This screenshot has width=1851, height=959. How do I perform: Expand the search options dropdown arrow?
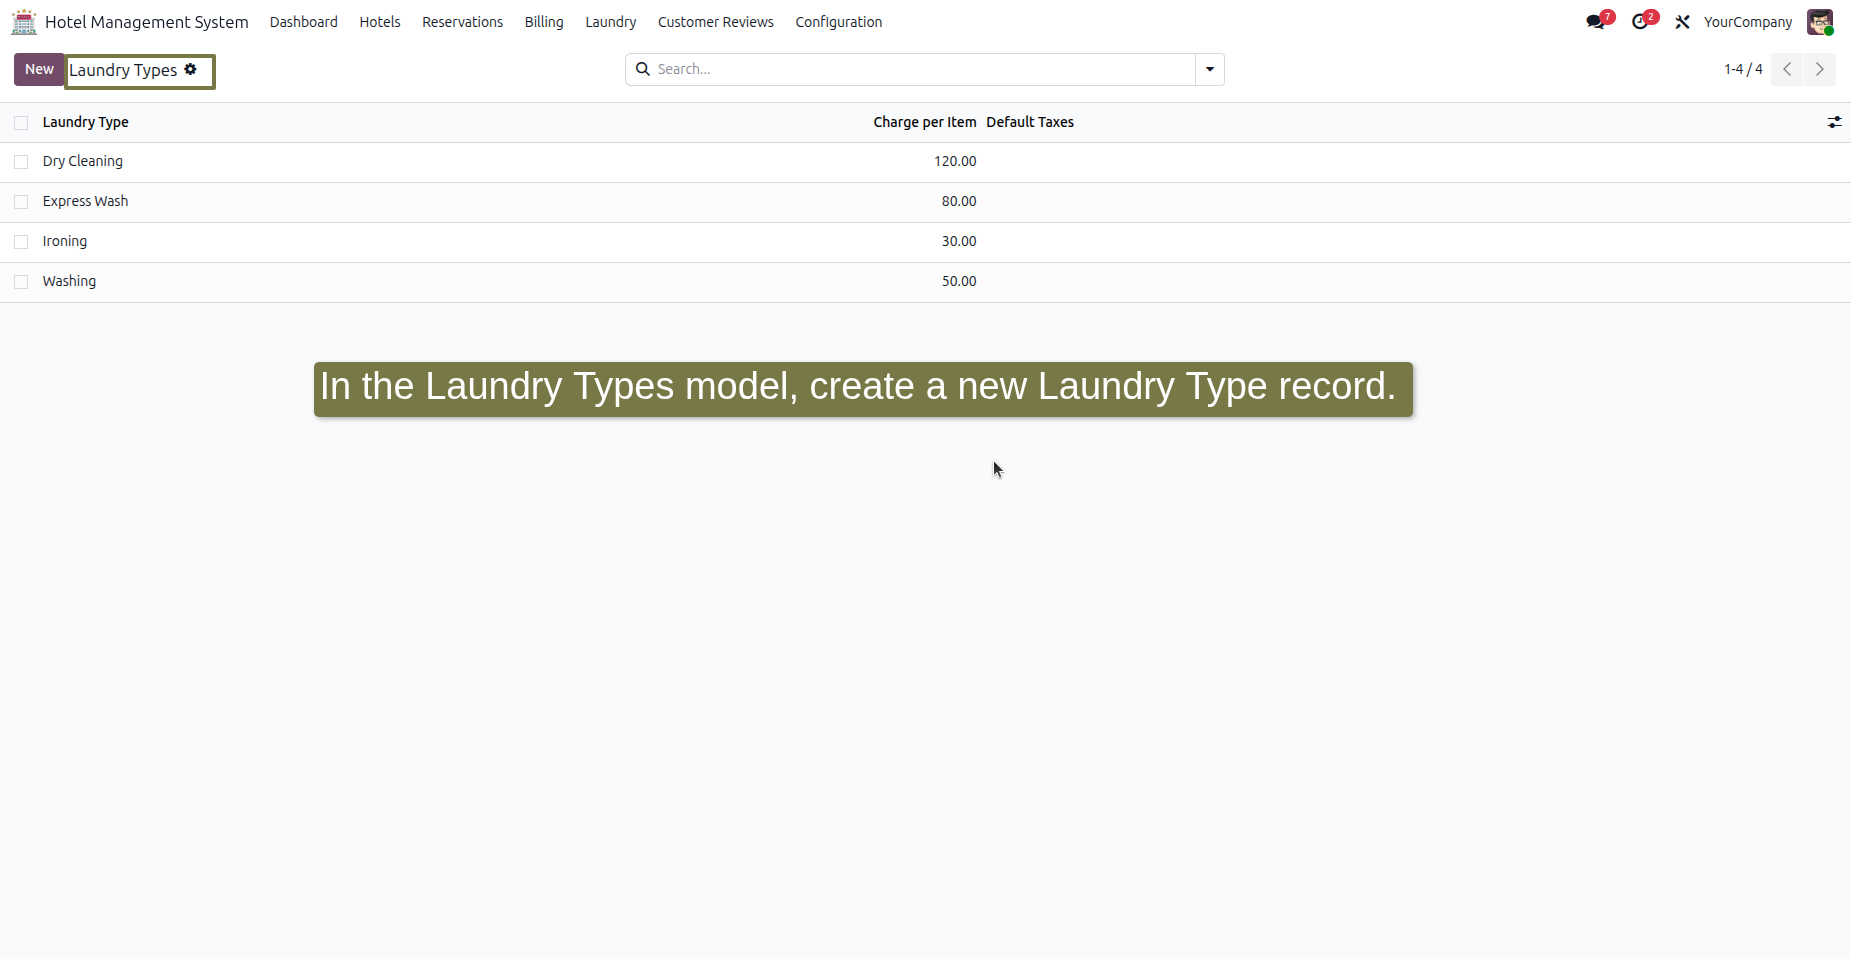pyautogui.click(x=1210, y=69)
